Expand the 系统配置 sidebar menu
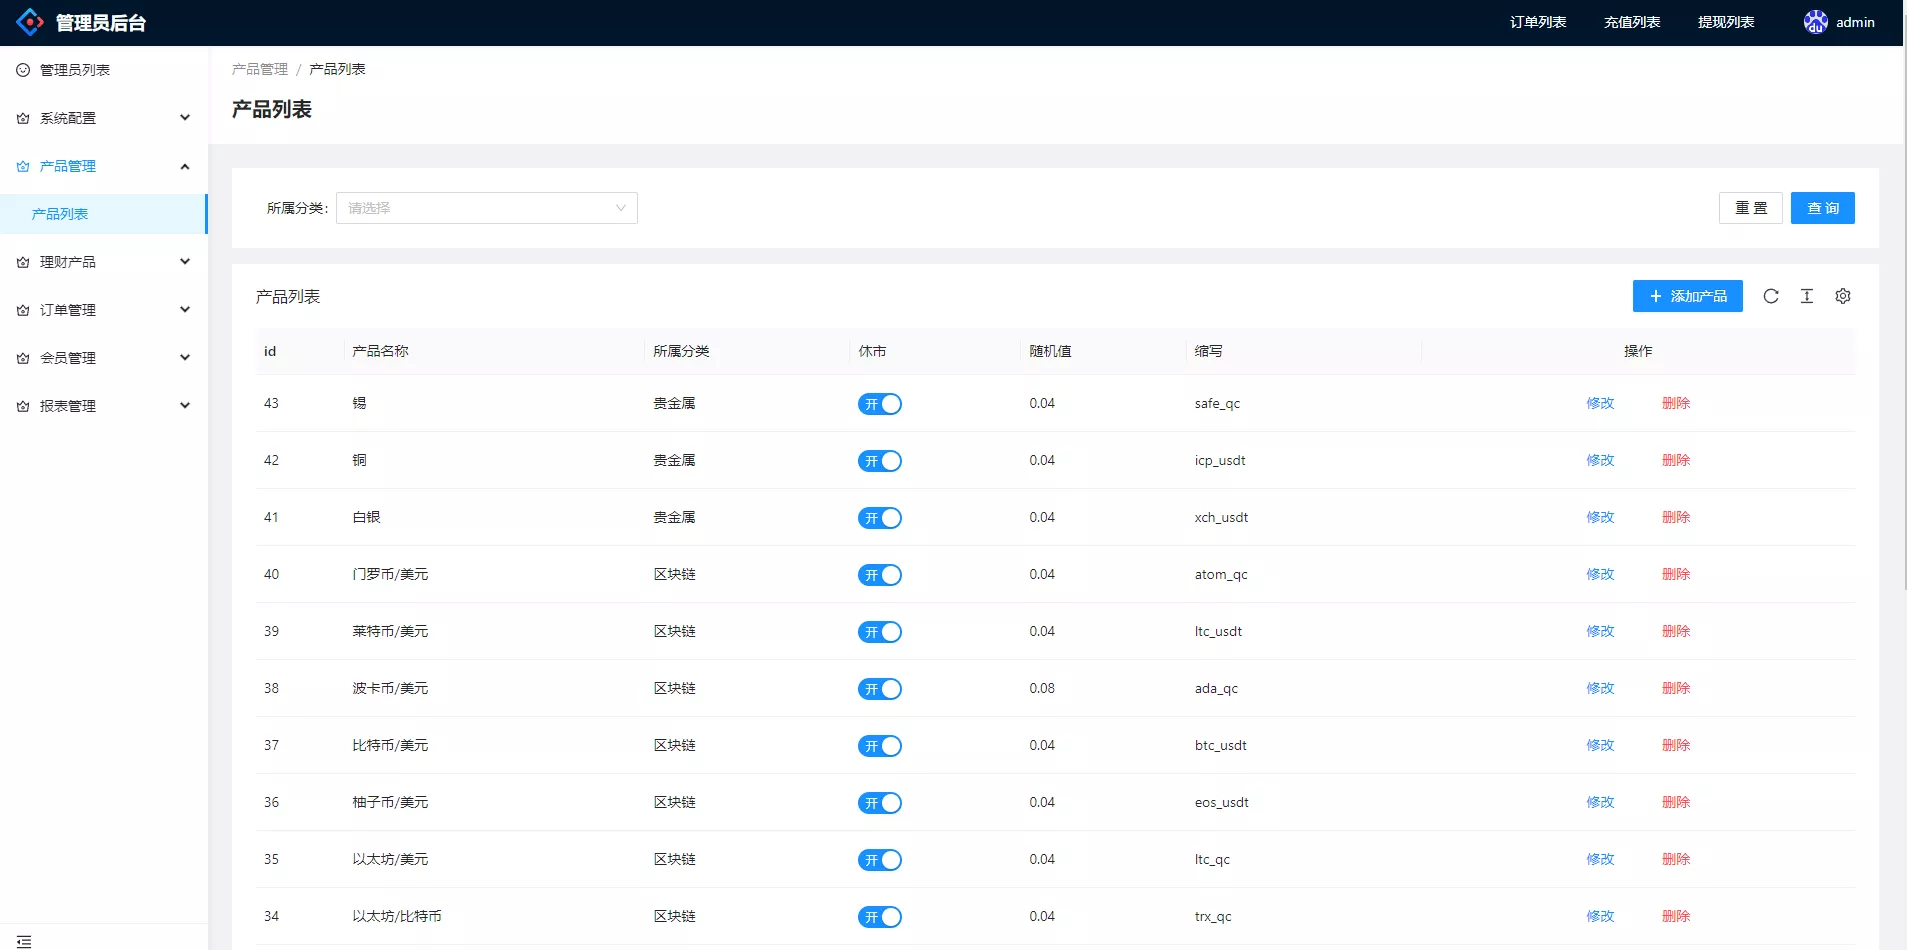 [103, 117]
